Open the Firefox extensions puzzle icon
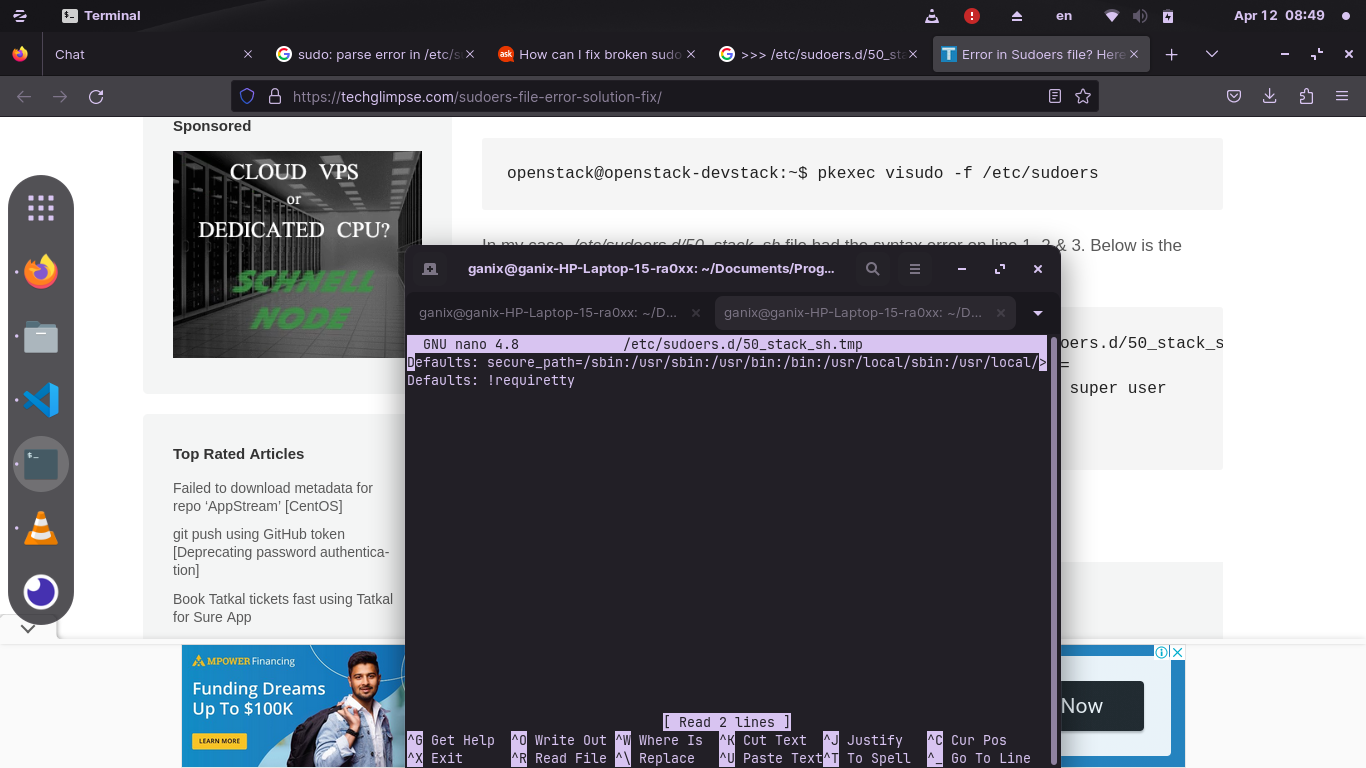Screen dimensions: 1366x768 [x=1306, y=96]
